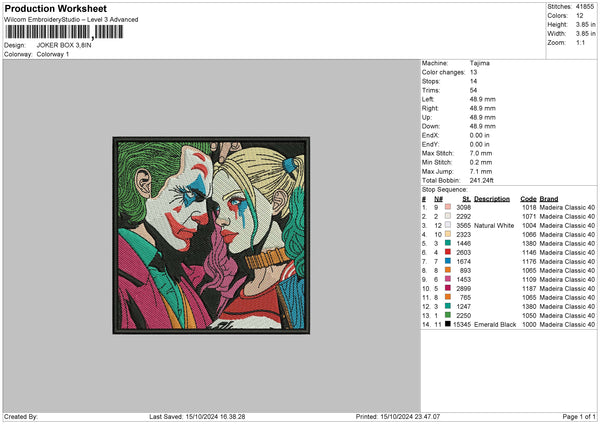Click the pink swatch beside 1453 stitches

point(448,279)
